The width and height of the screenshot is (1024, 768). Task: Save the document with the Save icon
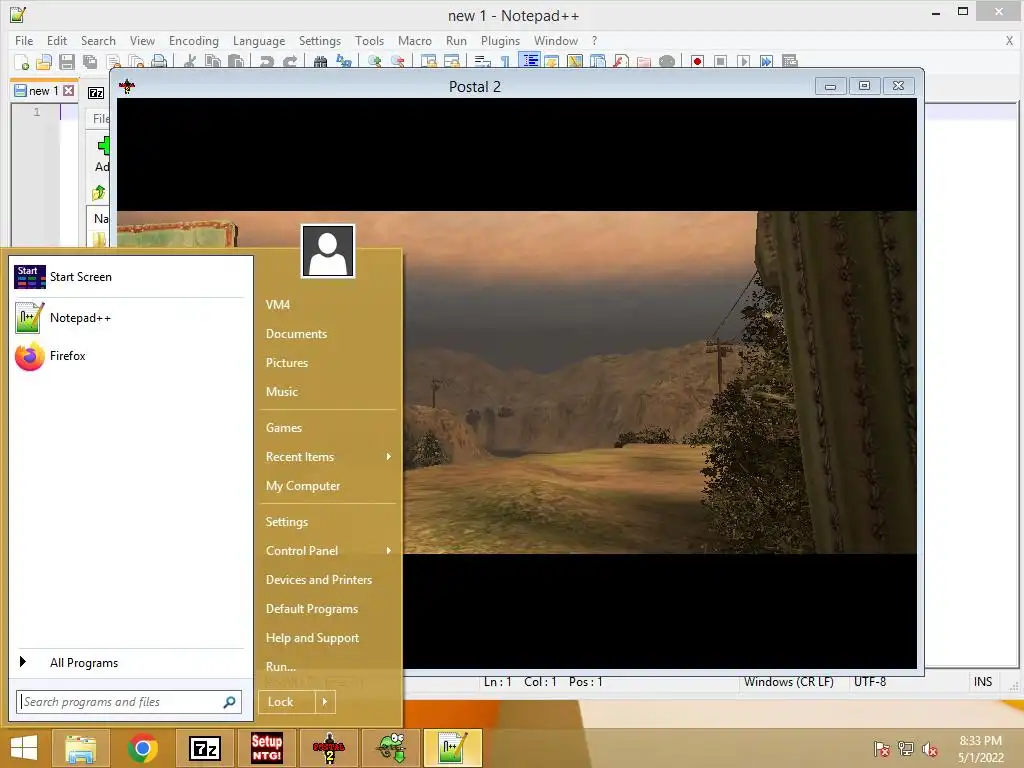pos(67,62)
